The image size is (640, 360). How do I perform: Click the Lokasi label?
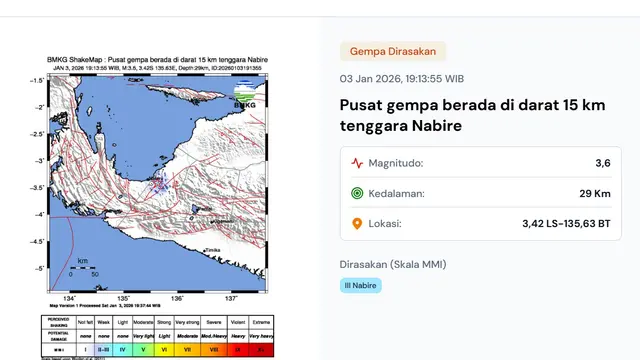coord(385,224)
